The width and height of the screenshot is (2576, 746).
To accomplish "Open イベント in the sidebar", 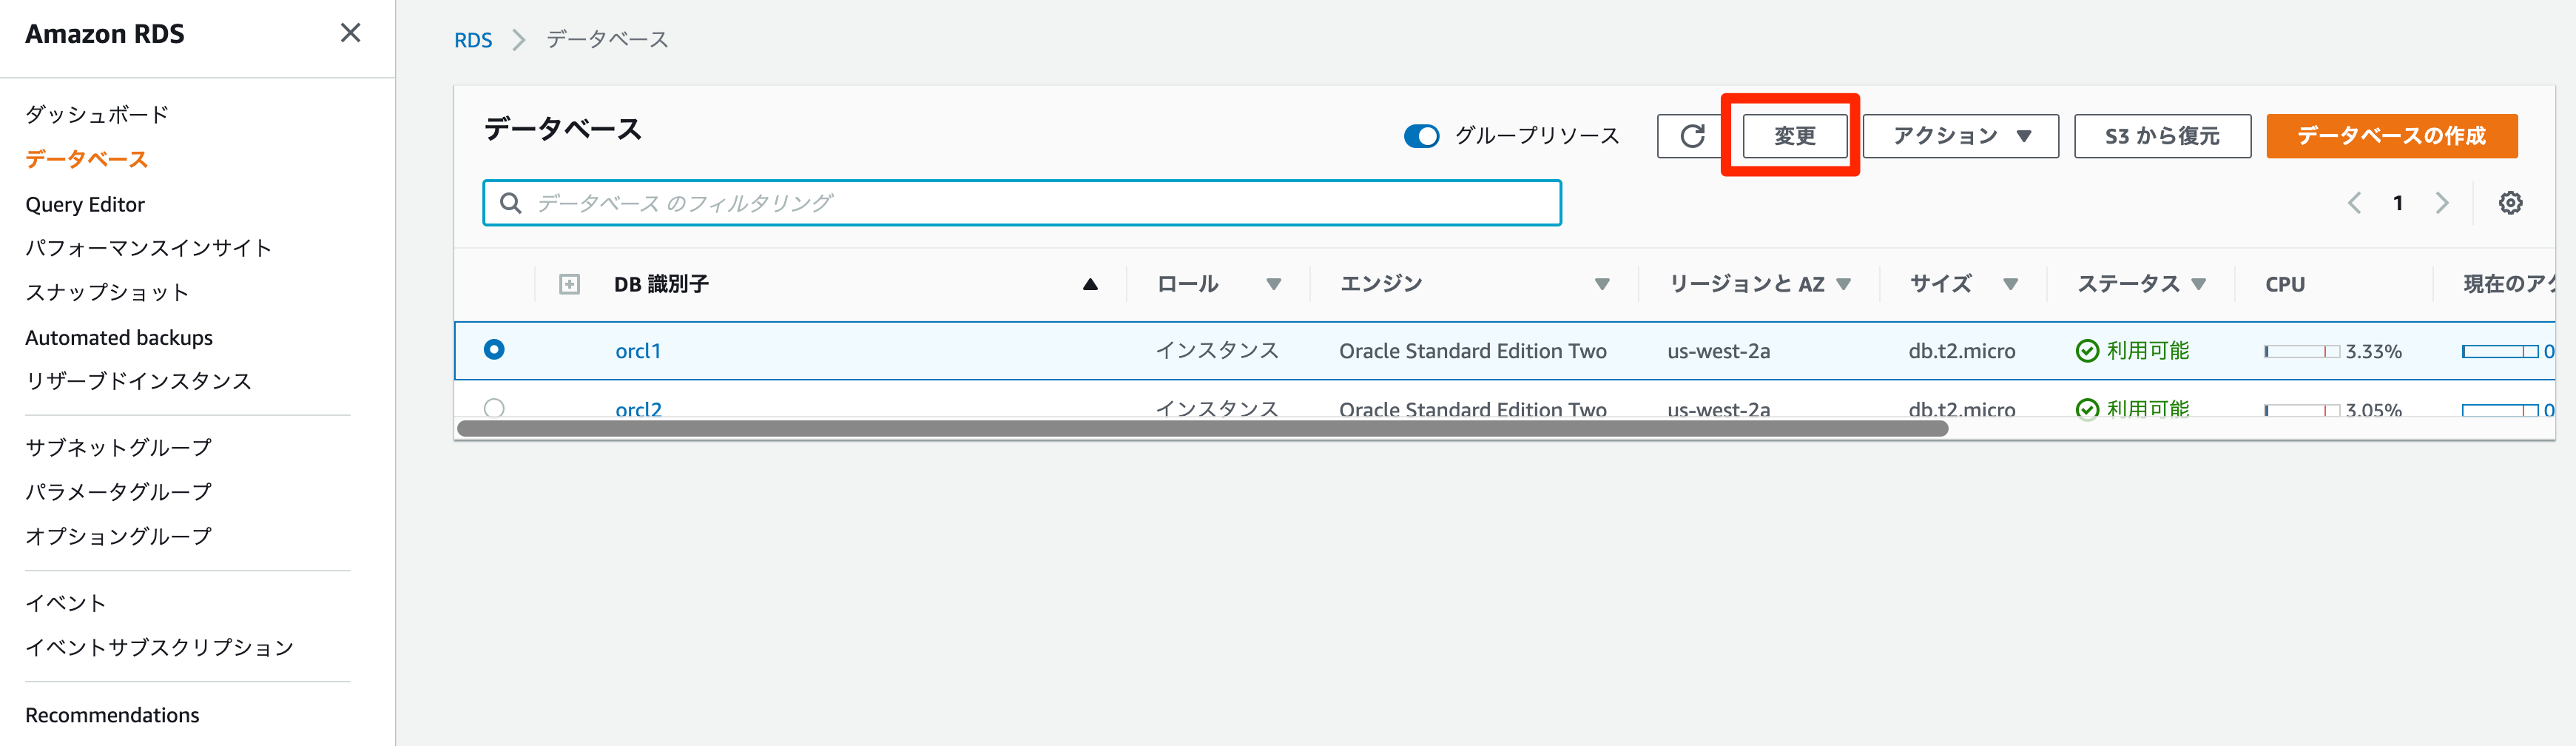I will point(65,603).
